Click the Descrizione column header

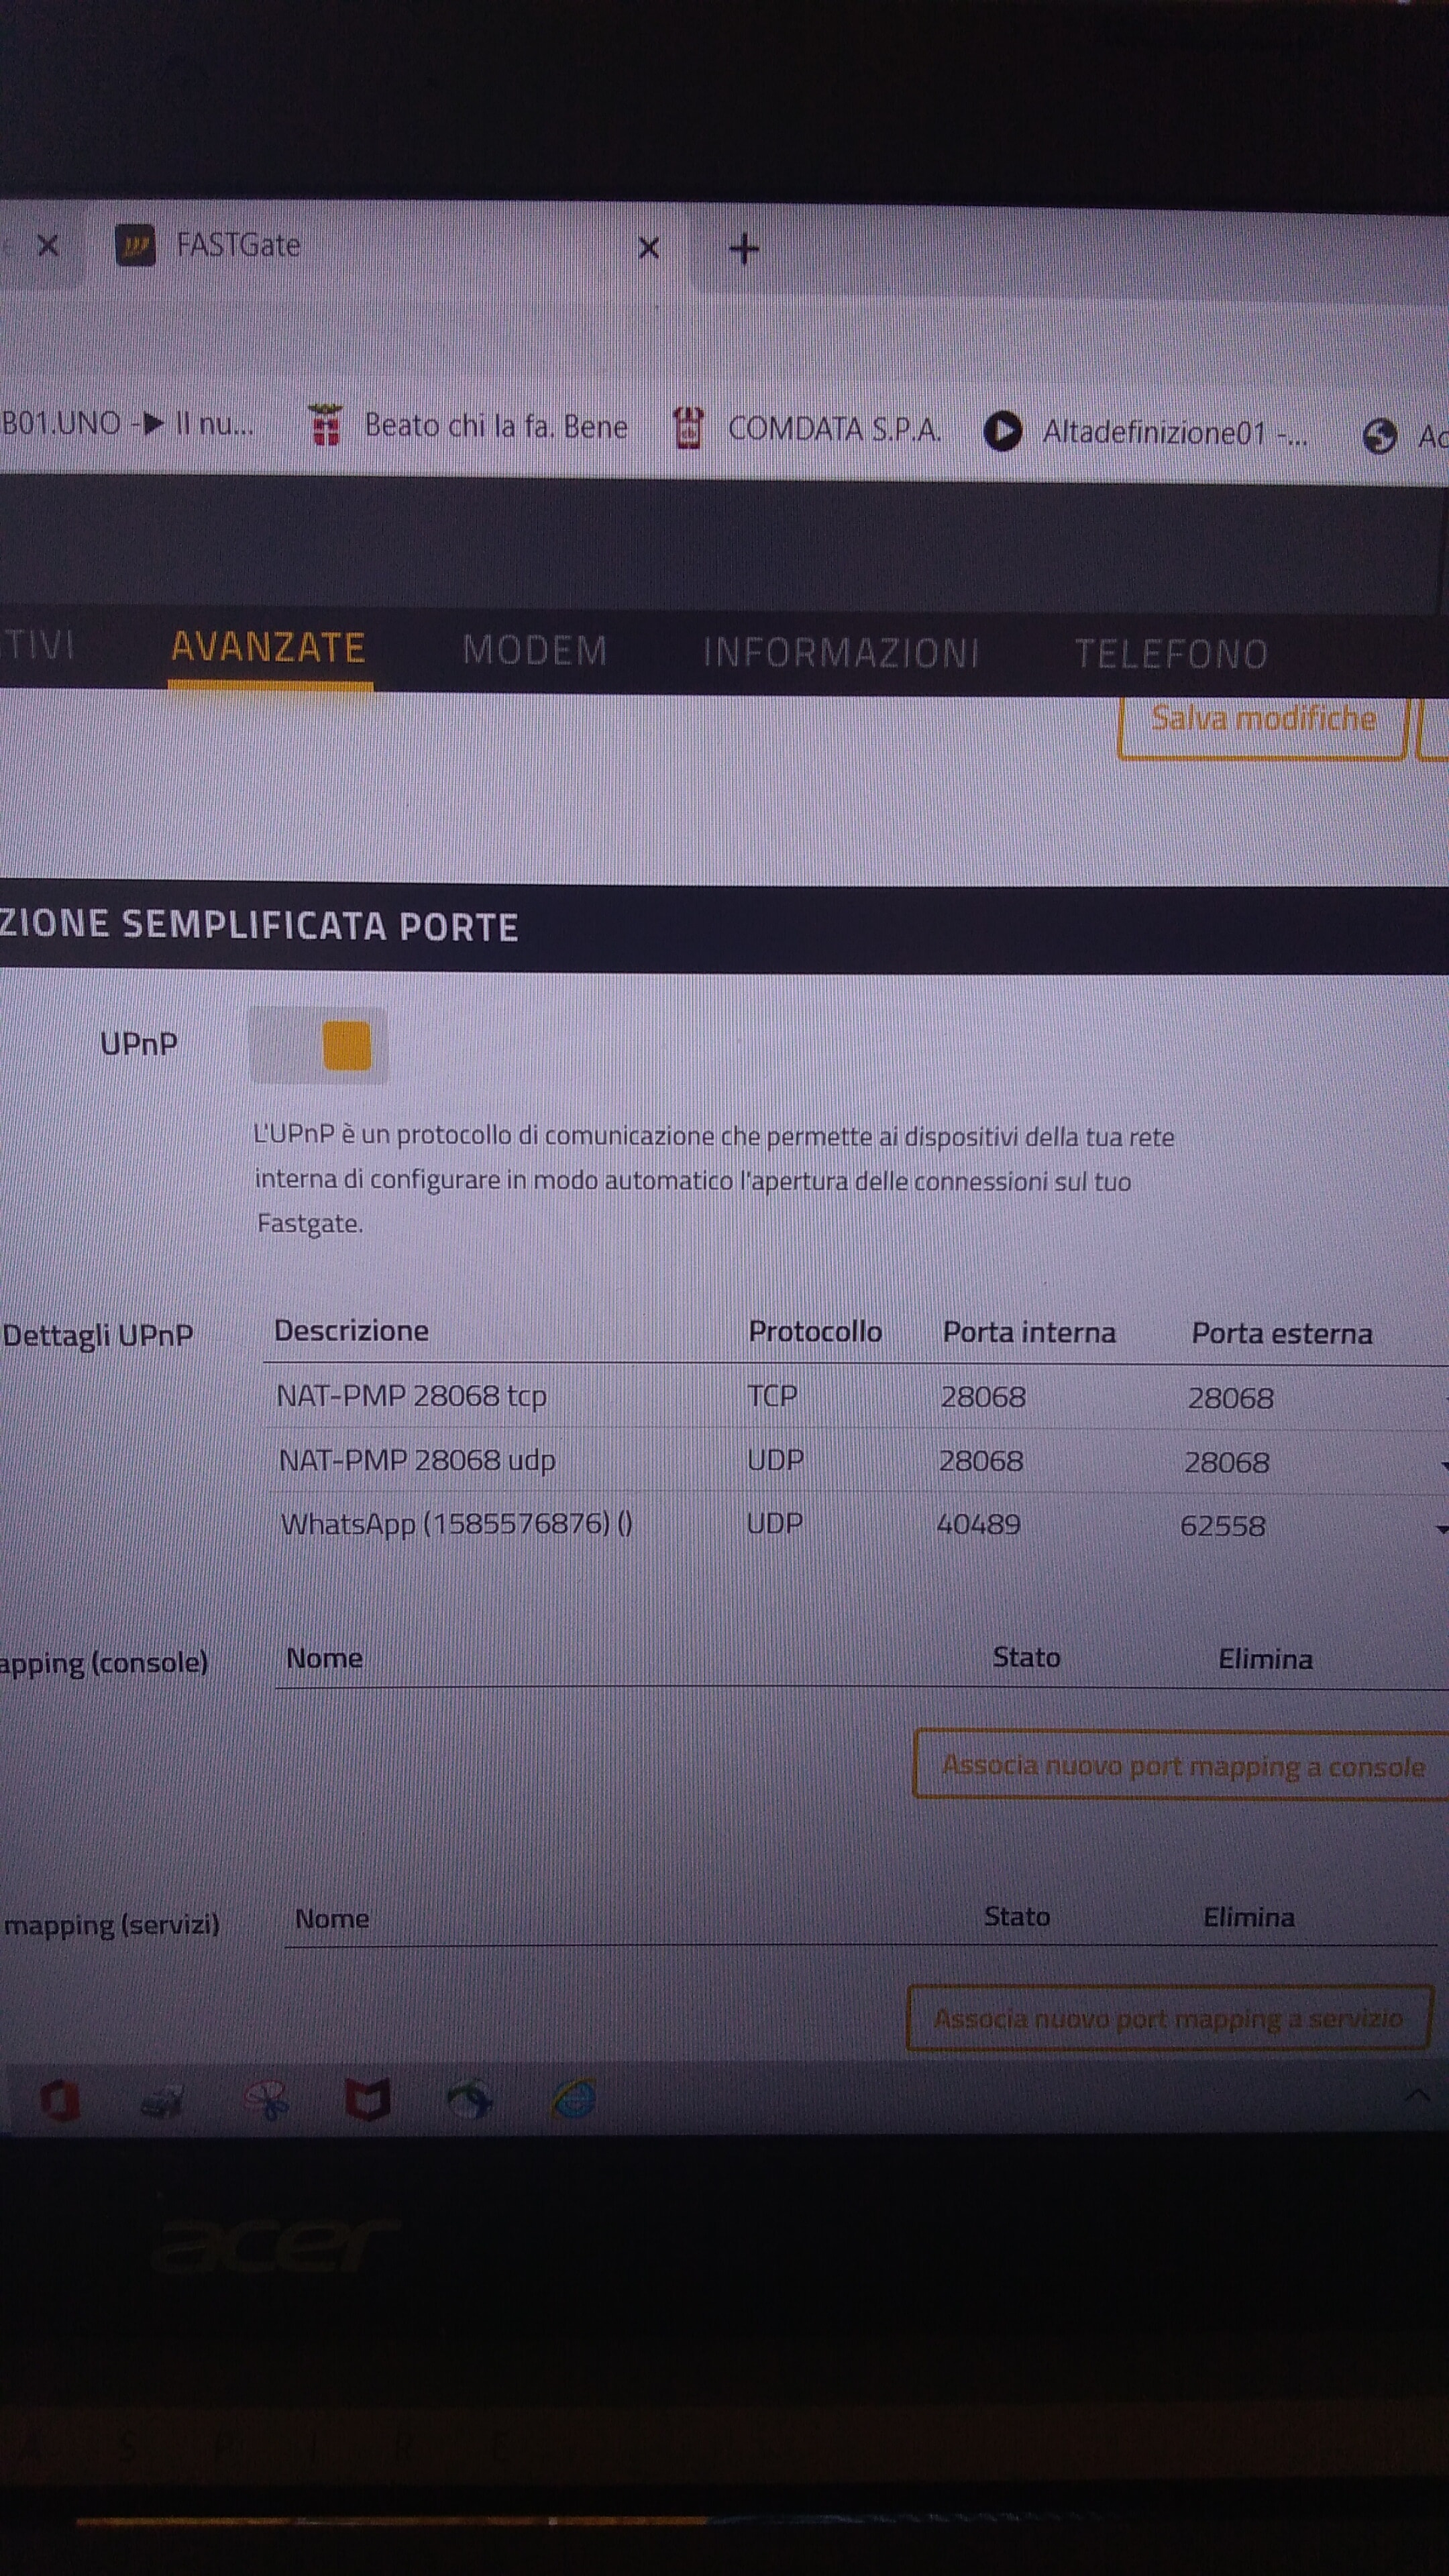point(351,1331)
